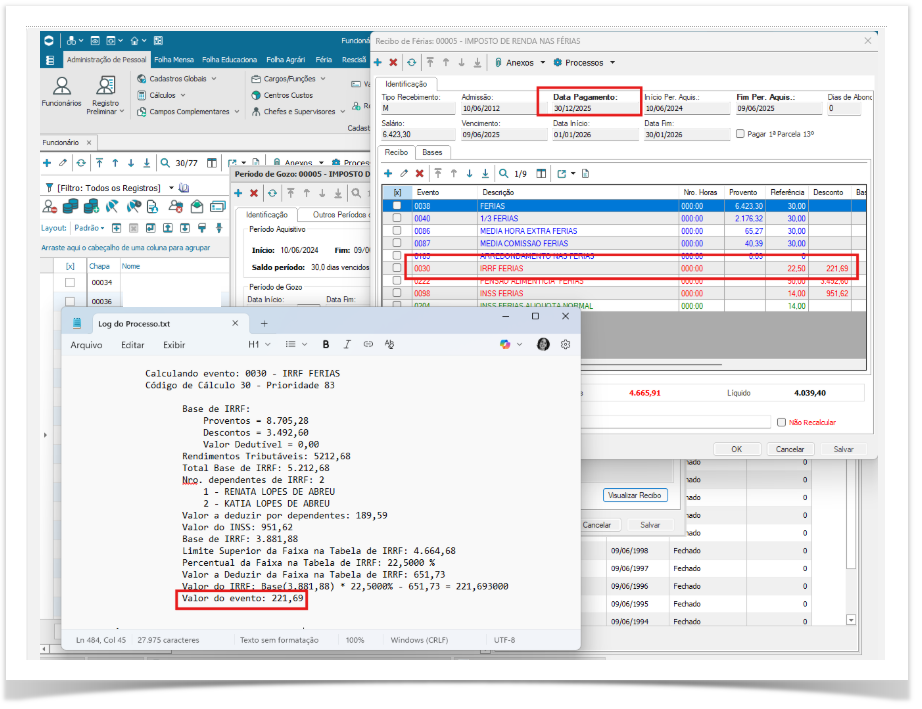
Task: Toggle bold in the Notepad toolbar
Action: [326, 345]
